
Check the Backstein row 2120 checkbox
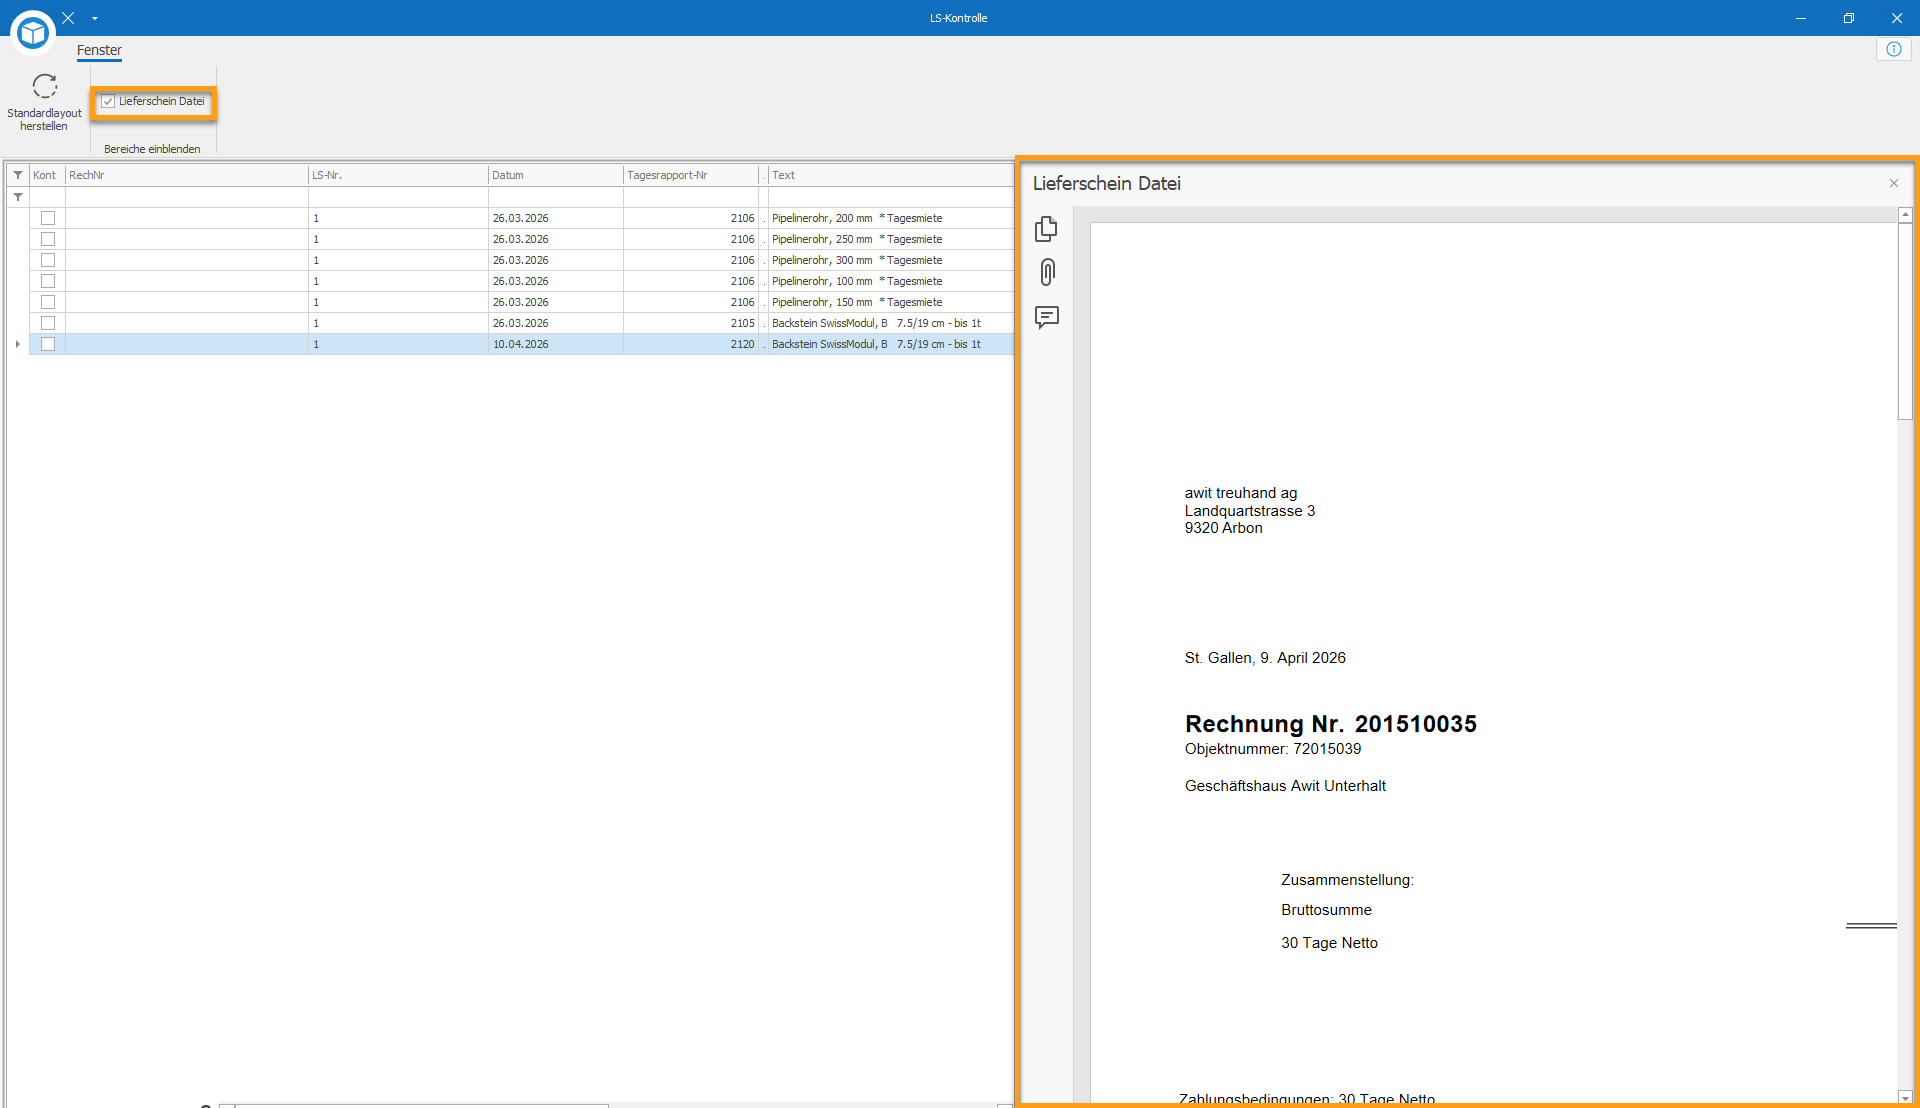(48, 344)
